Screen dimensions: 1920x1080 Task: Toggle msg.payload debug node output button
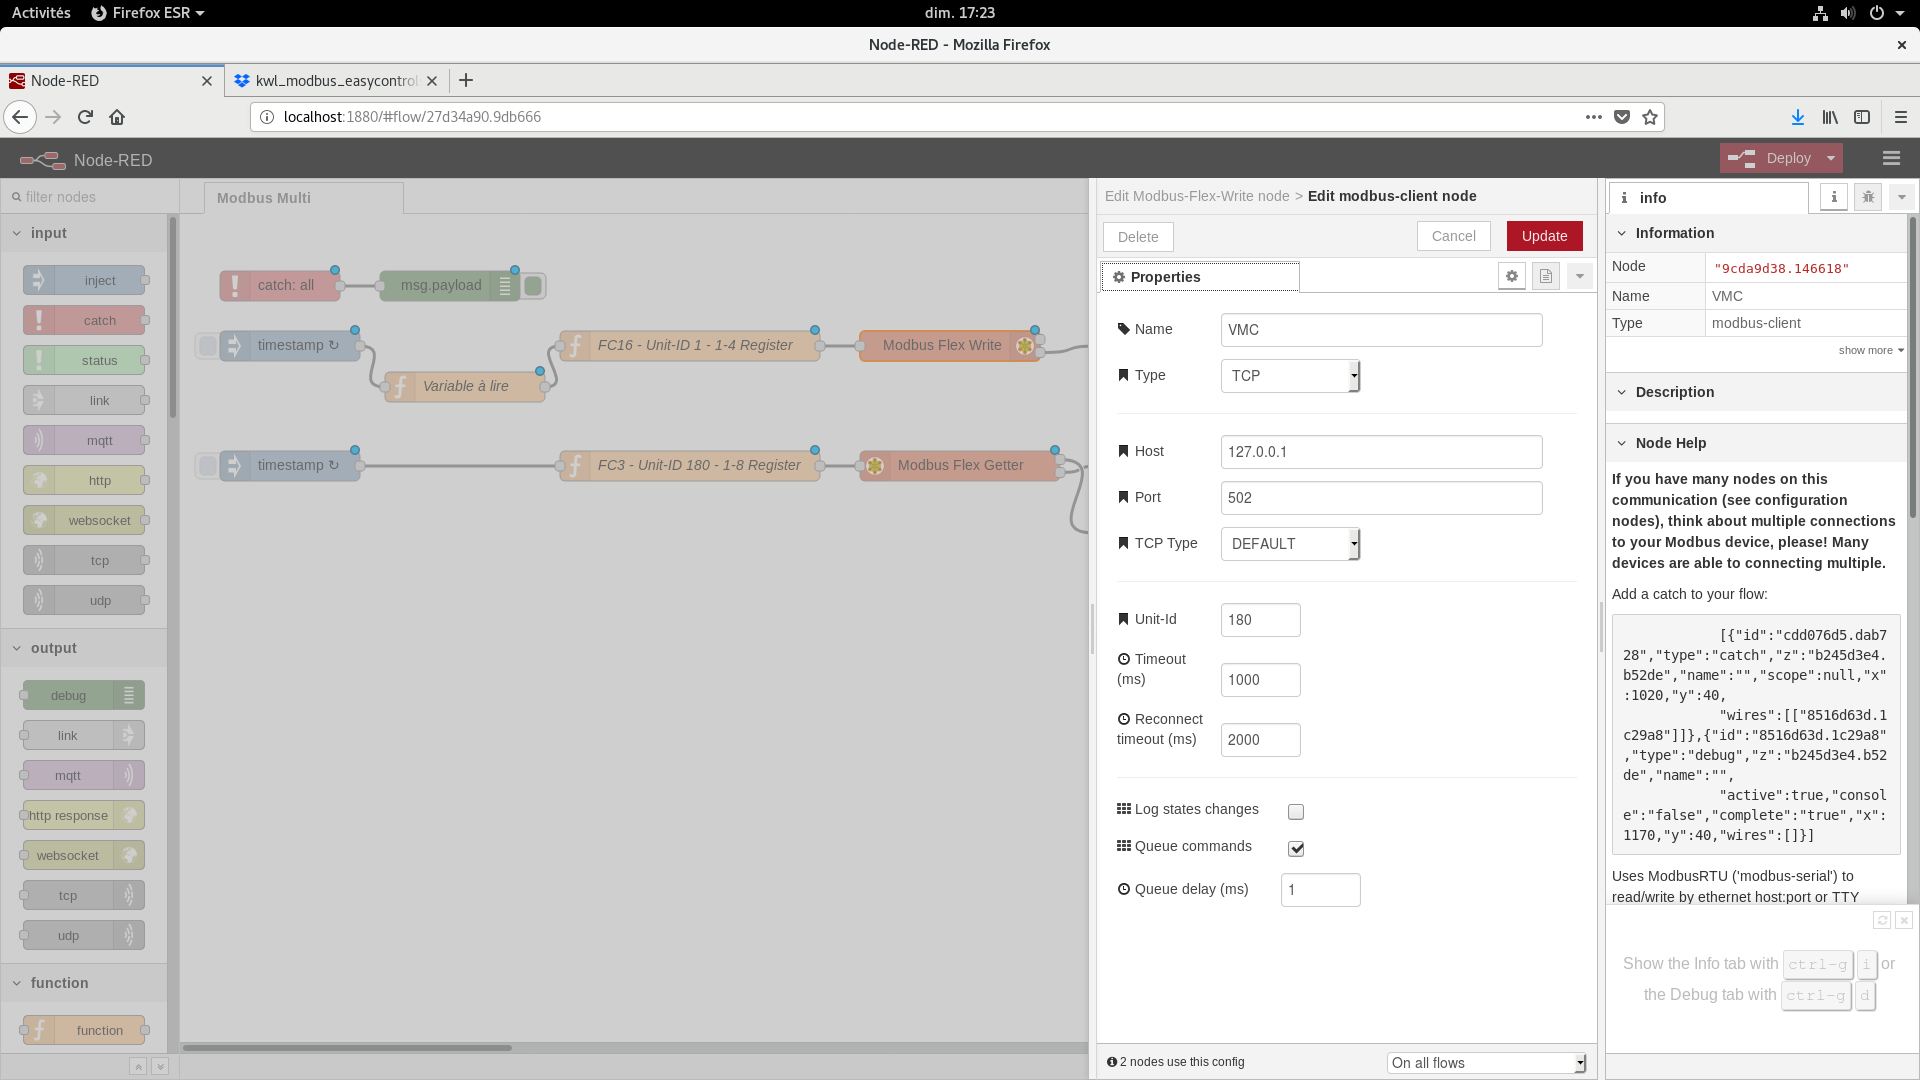(x=534, y=286)
